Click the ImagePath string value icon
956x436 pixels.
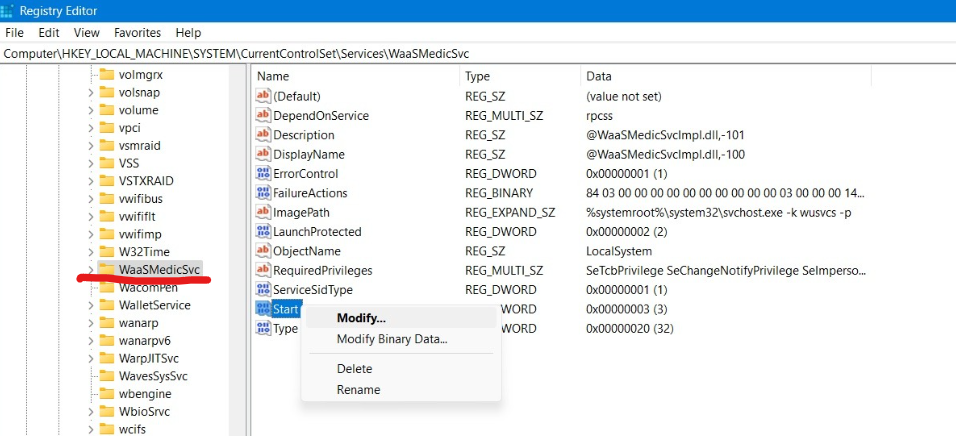point(263,212)
